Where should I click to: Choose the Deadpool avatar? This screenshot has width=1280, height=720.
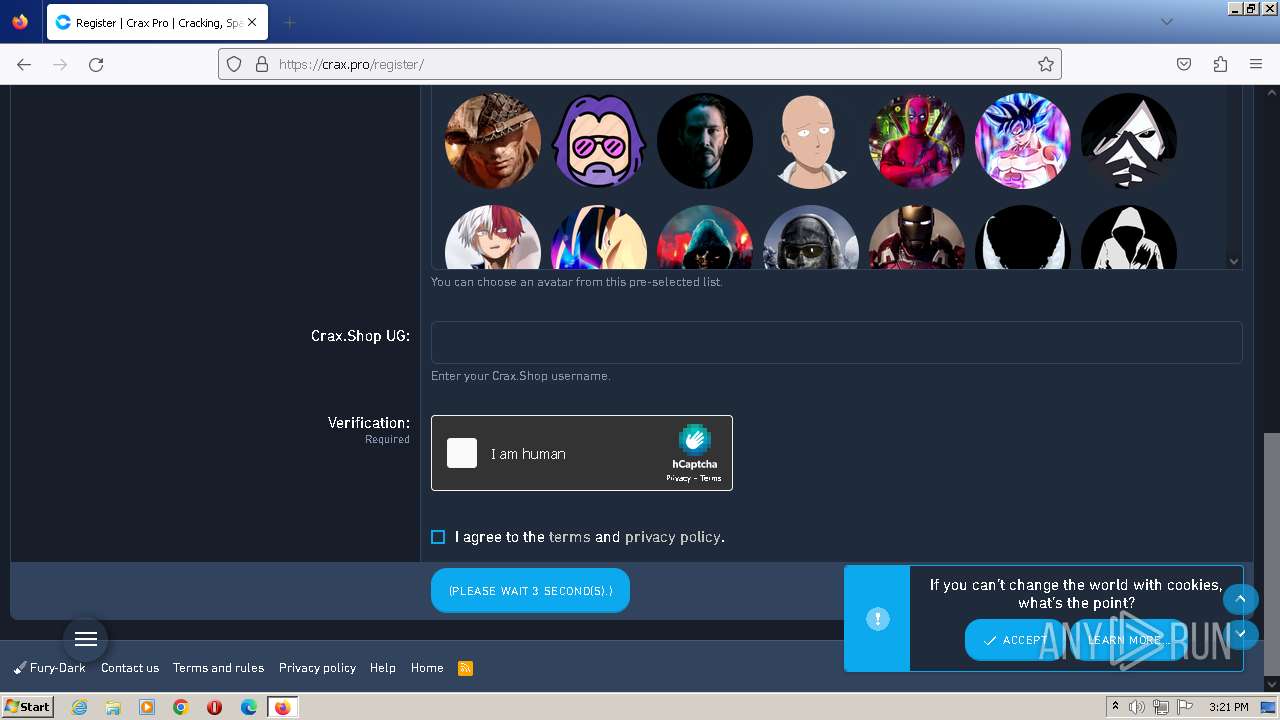pos(917,141)
